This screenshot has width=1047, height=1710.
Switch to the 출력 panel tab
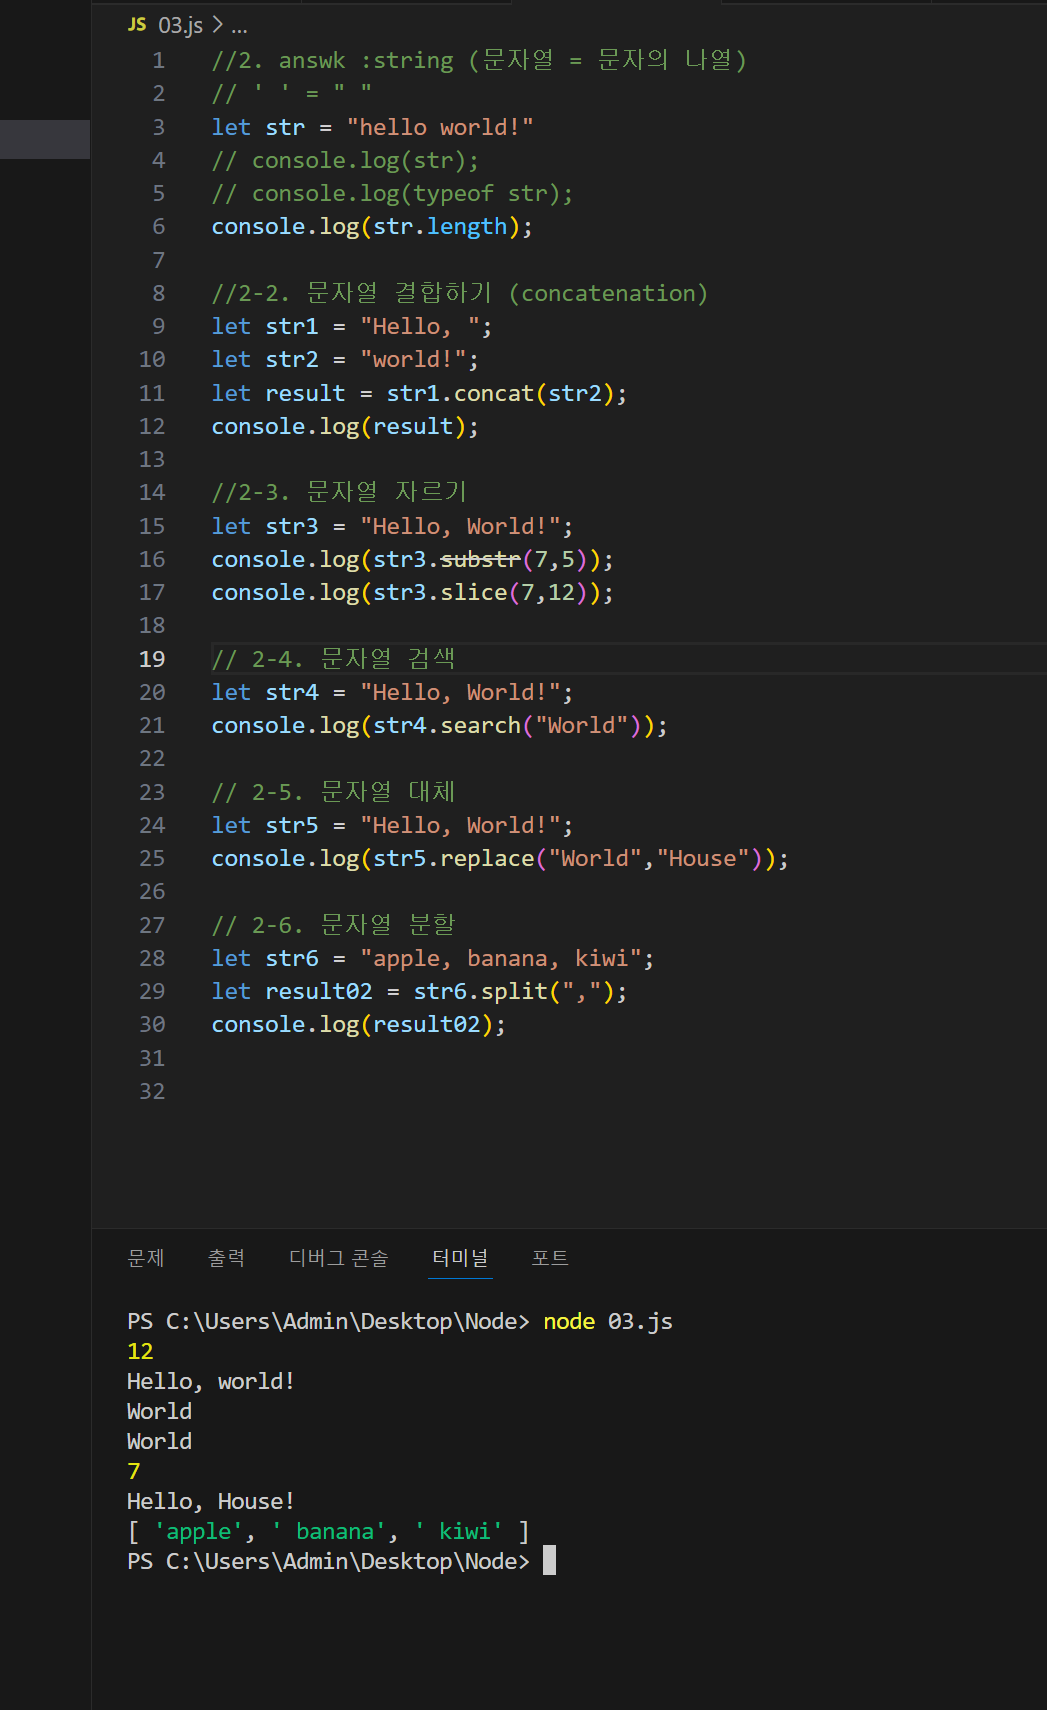point(226,1258)
